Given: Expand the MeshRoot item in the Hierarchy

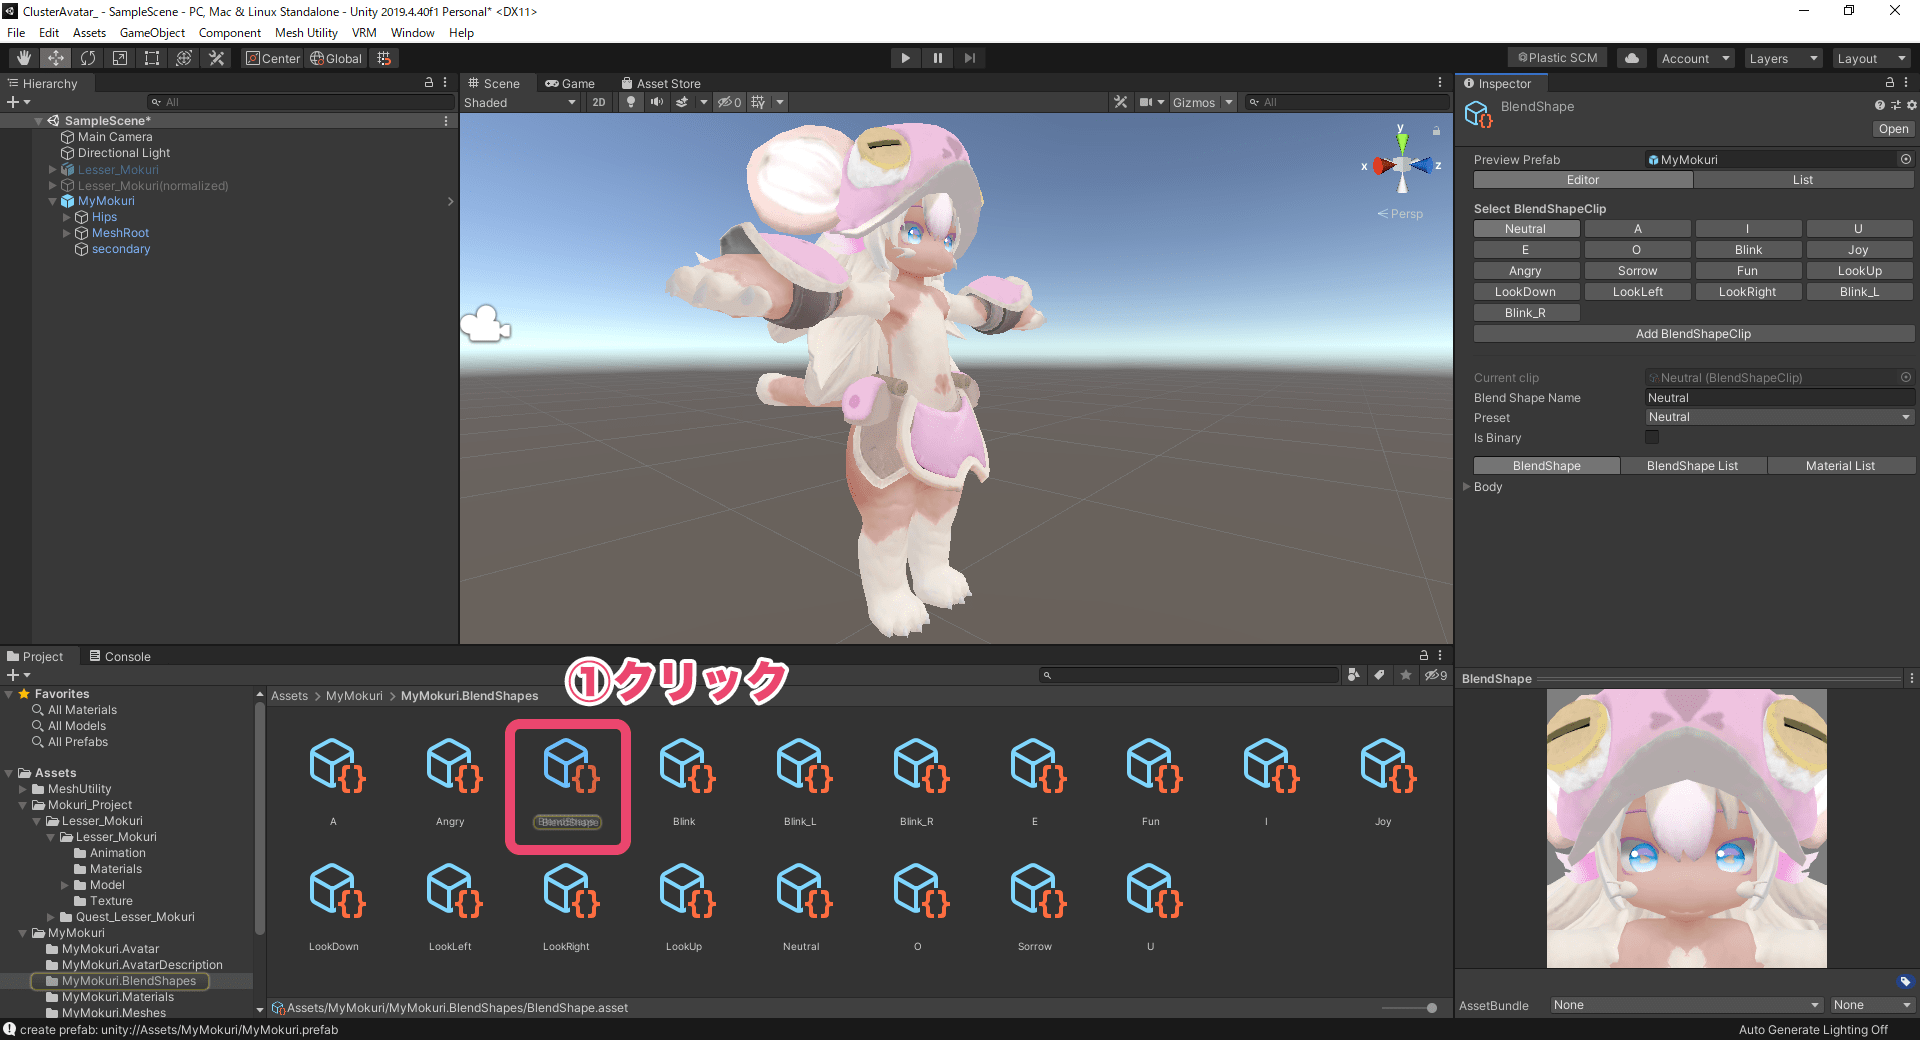Looking at the screenshot, I should point(68,232).
